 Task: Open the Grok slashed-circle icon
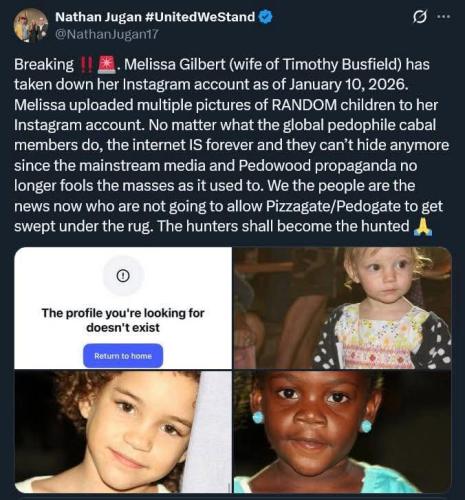(419, 17)
